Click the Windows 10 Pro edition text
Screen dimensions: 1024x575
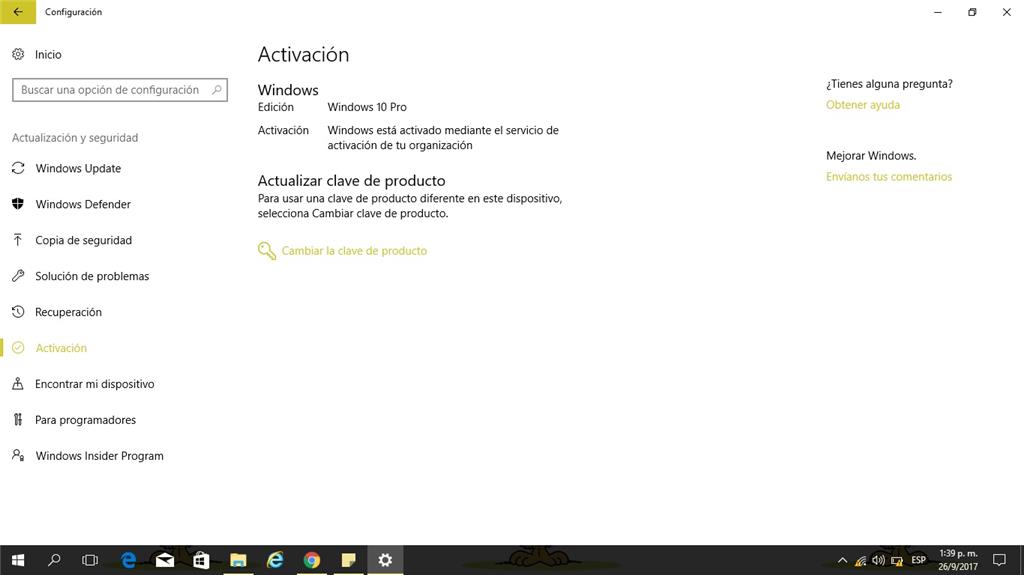click(x=367, y=107)
